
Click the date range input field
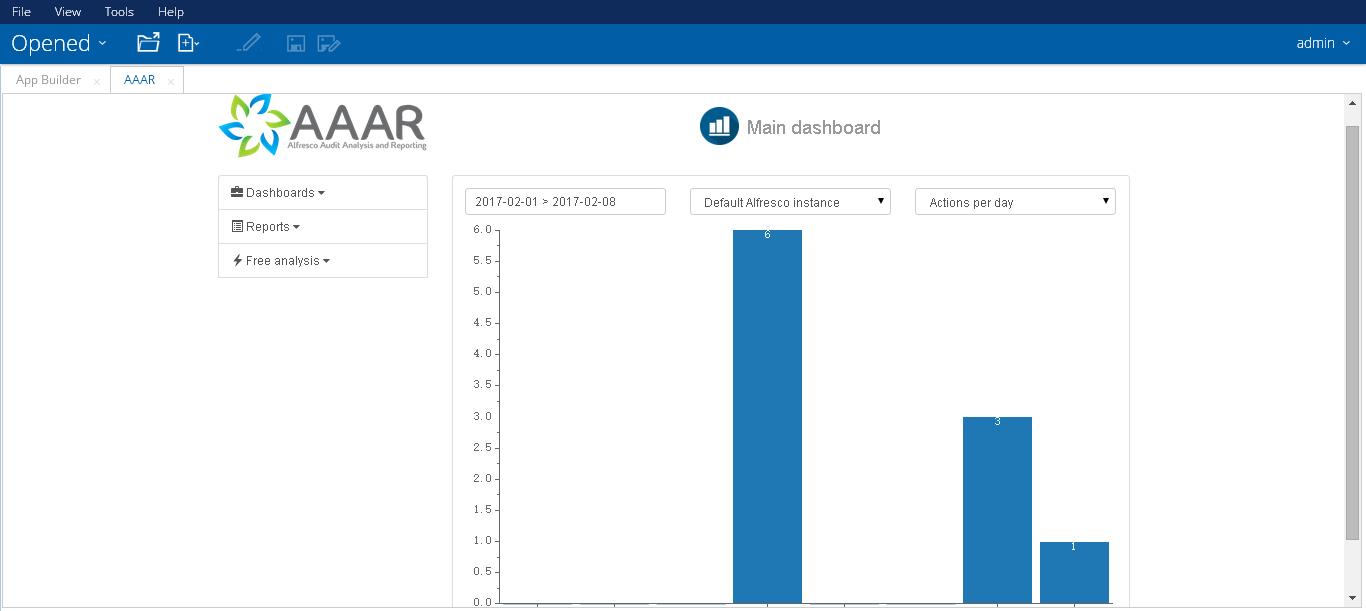(x=565, y=202)
